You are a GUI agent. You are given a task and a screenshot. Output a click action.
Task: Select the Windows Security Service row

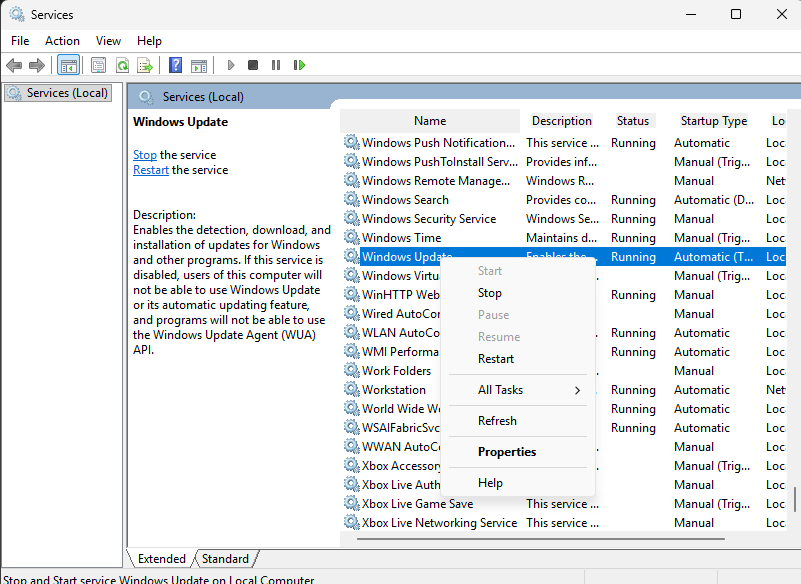pos(564,218)
